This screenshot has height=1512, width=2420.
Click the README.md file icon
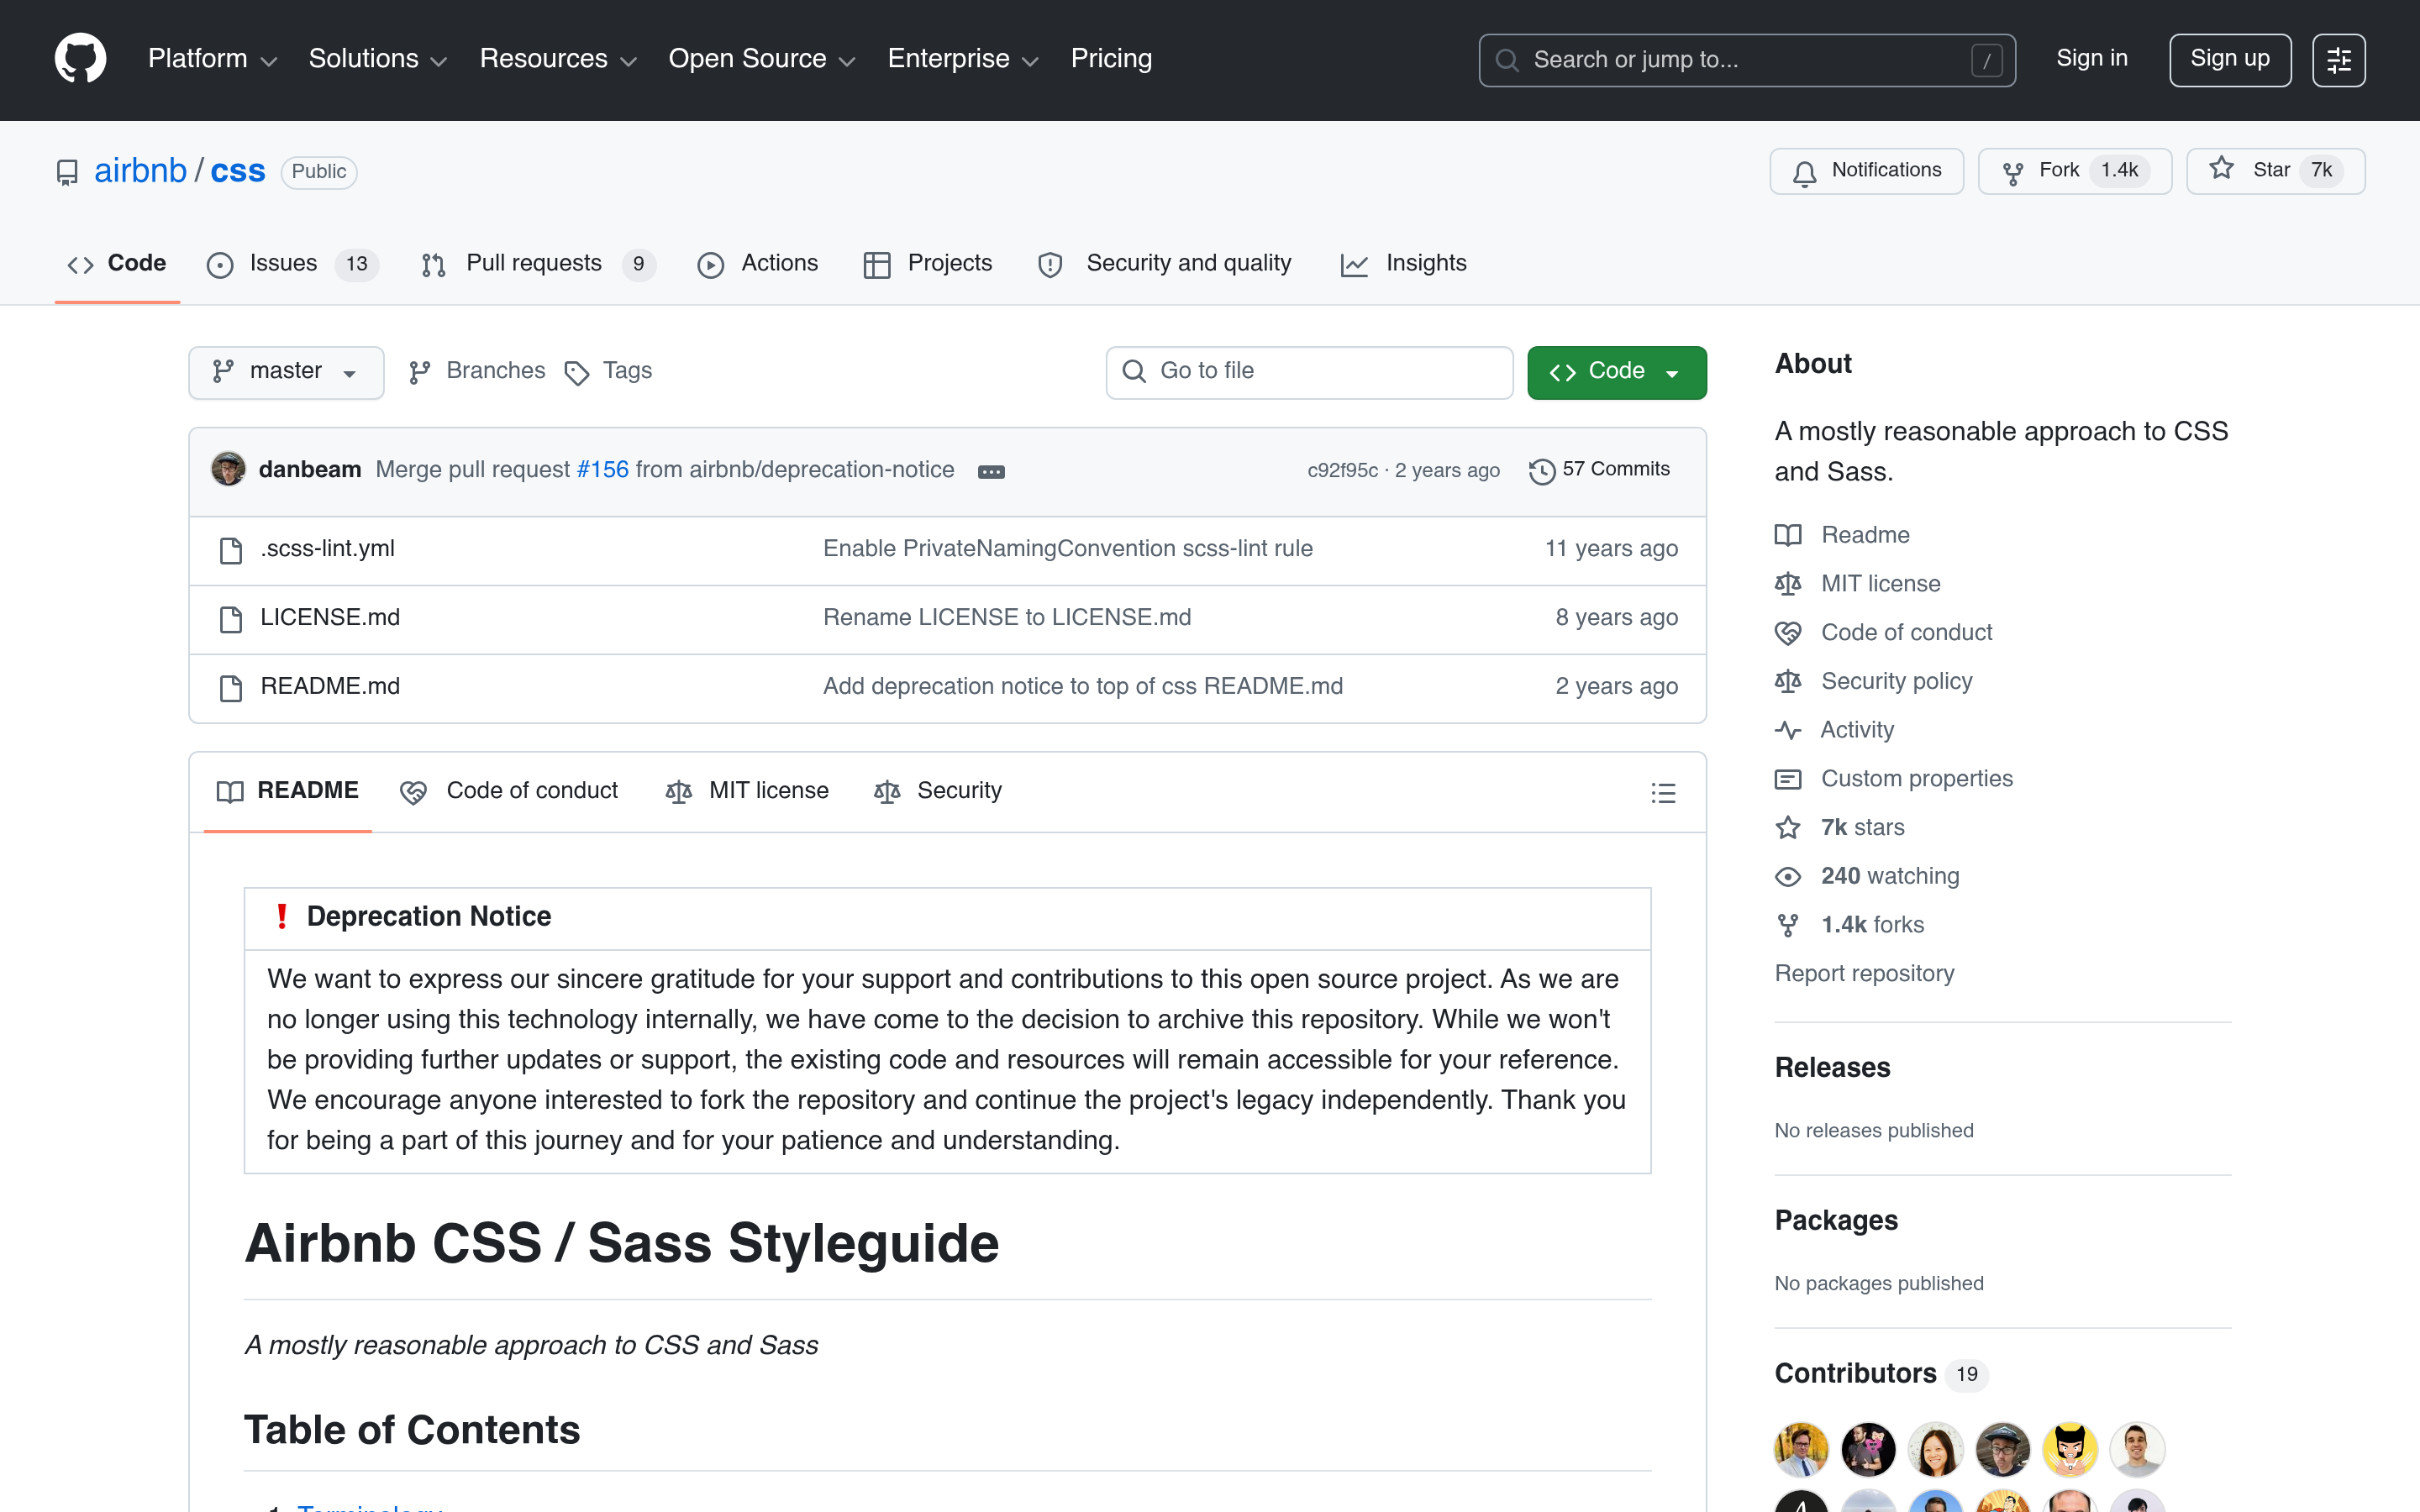231,687
